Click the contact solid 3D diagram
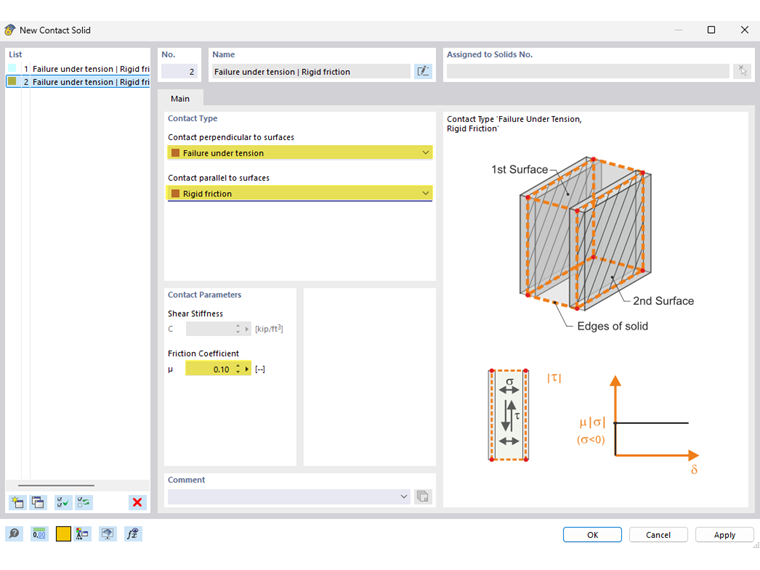Screen dimensions: 760x570 click(x=586, y=234)
